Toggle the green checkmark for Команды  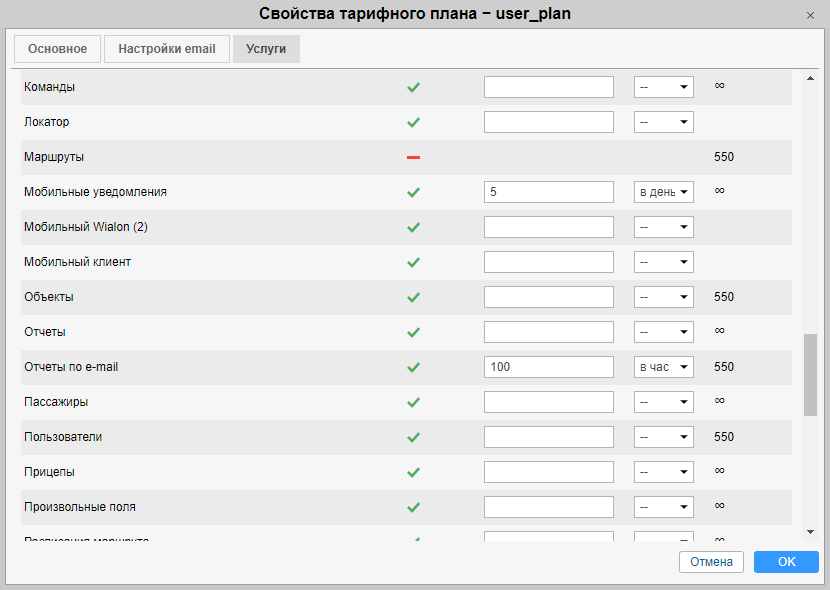click(413, 87)
